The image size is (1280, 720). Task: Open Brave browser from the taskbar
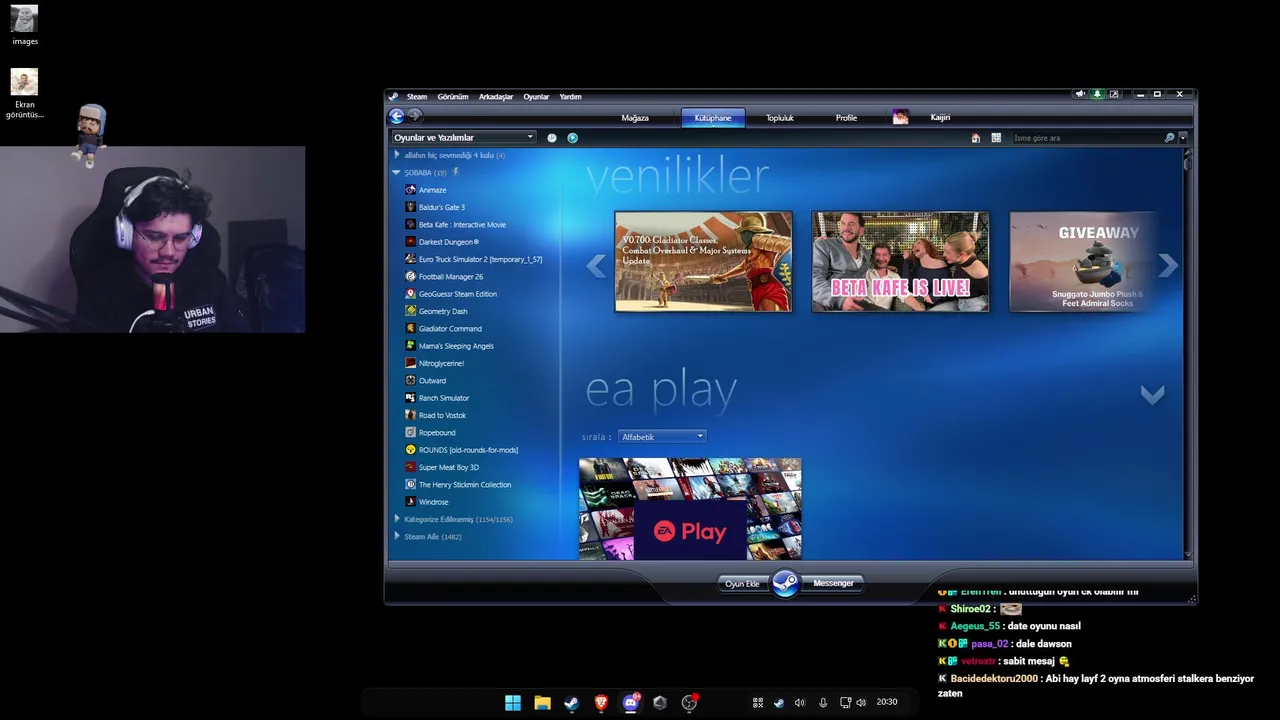pyautogui.click(x=601, y=703)
